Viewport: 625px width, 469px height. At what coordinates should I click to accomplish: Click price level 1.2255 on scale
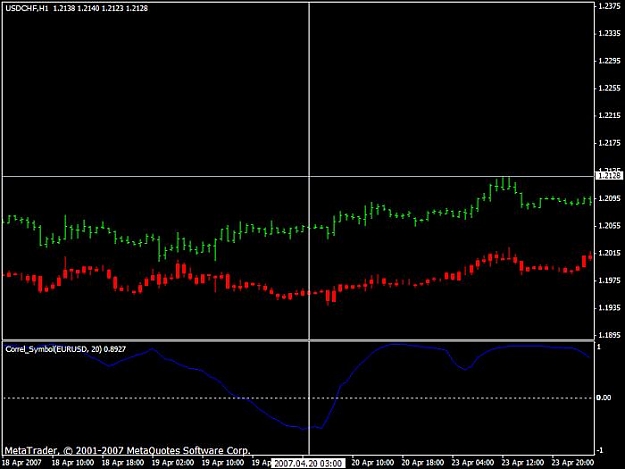(610, 88)
